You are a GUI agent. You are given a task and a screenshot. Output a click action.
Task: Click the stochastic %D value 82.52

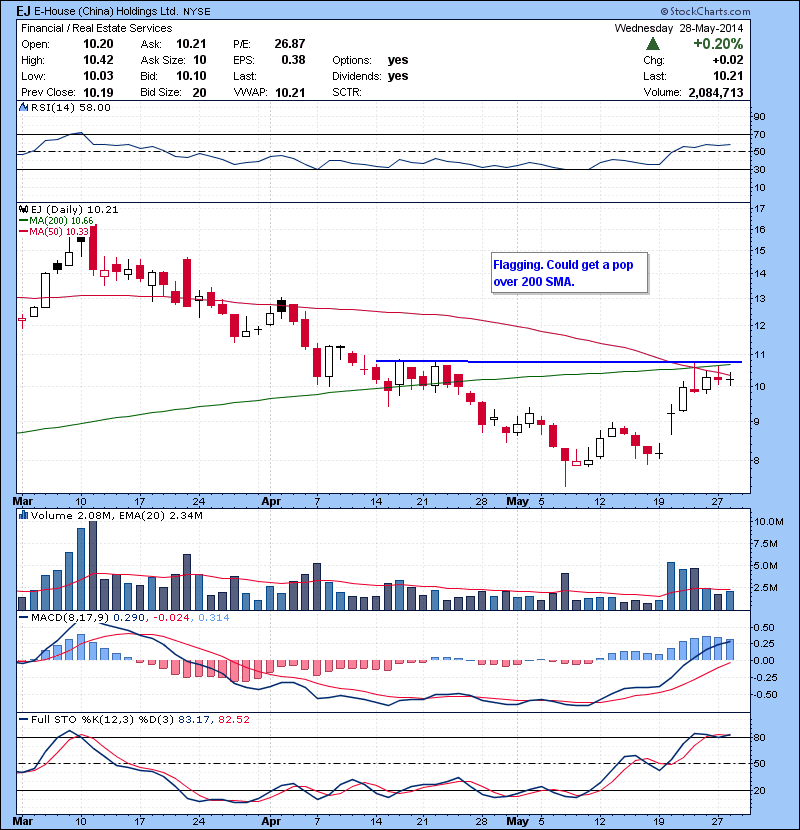(233, 719)
